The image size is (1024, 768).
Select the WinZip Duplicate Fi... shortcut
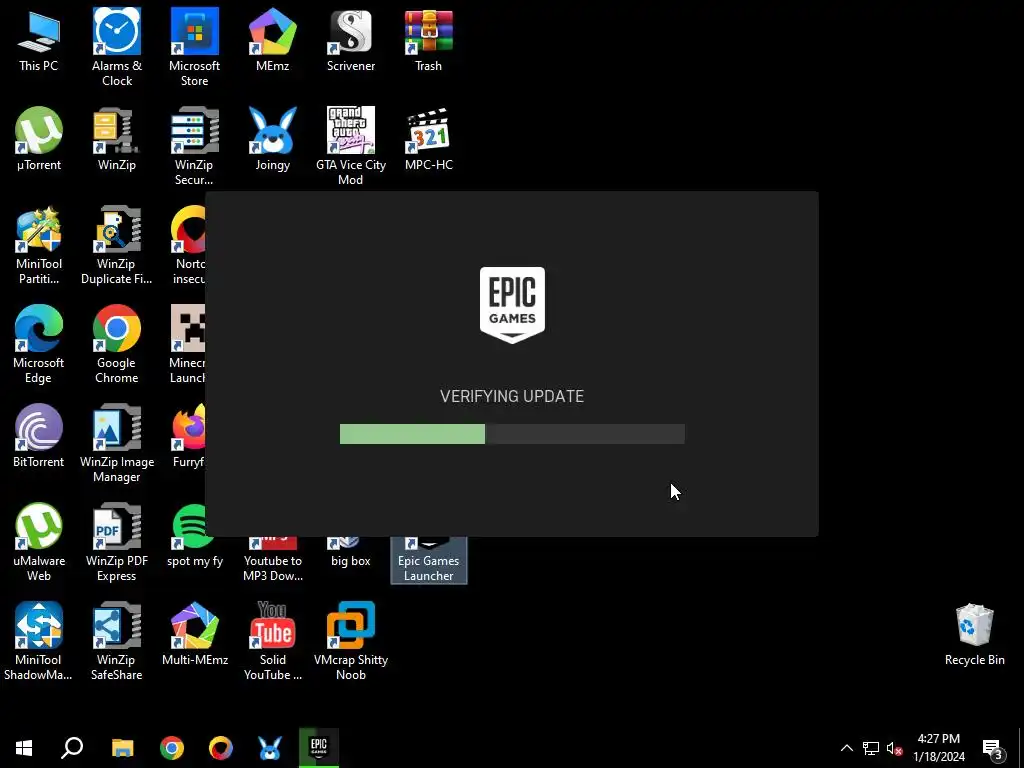[117, 246]
